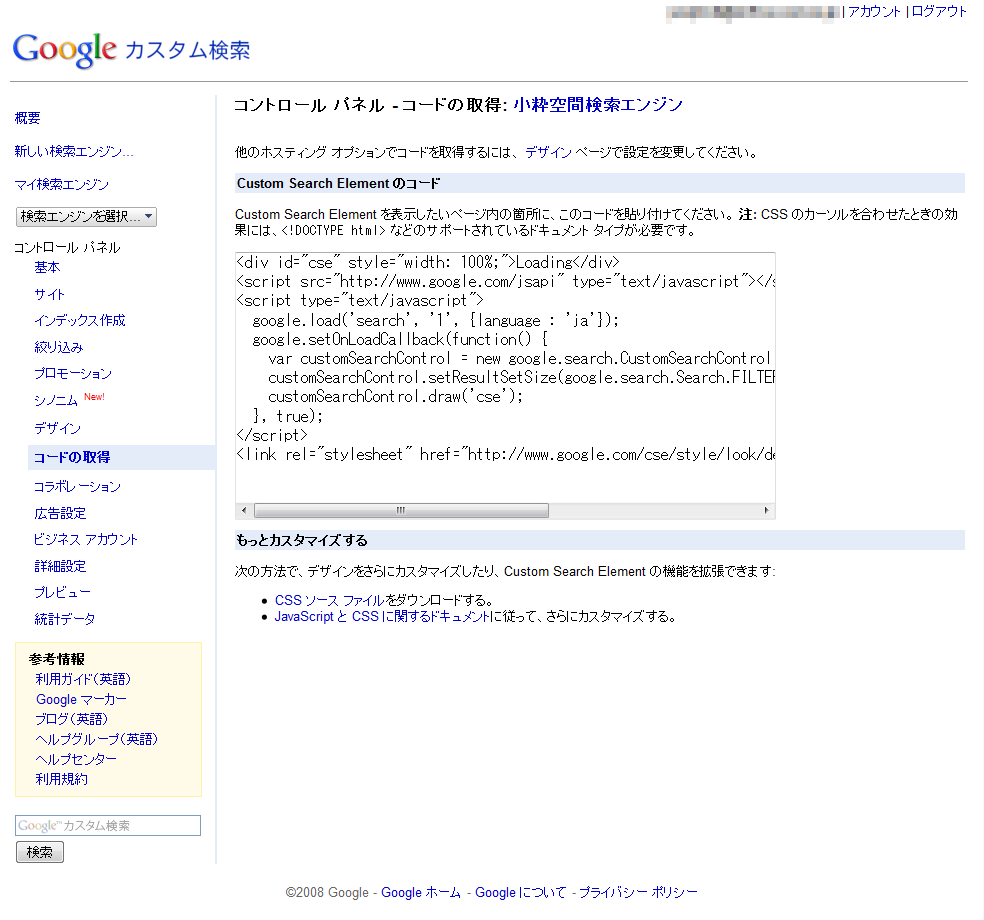The width and height of the screenshot is (984, 920).
Task: Visit ブログ(英語) link
Action: [72, 719]
